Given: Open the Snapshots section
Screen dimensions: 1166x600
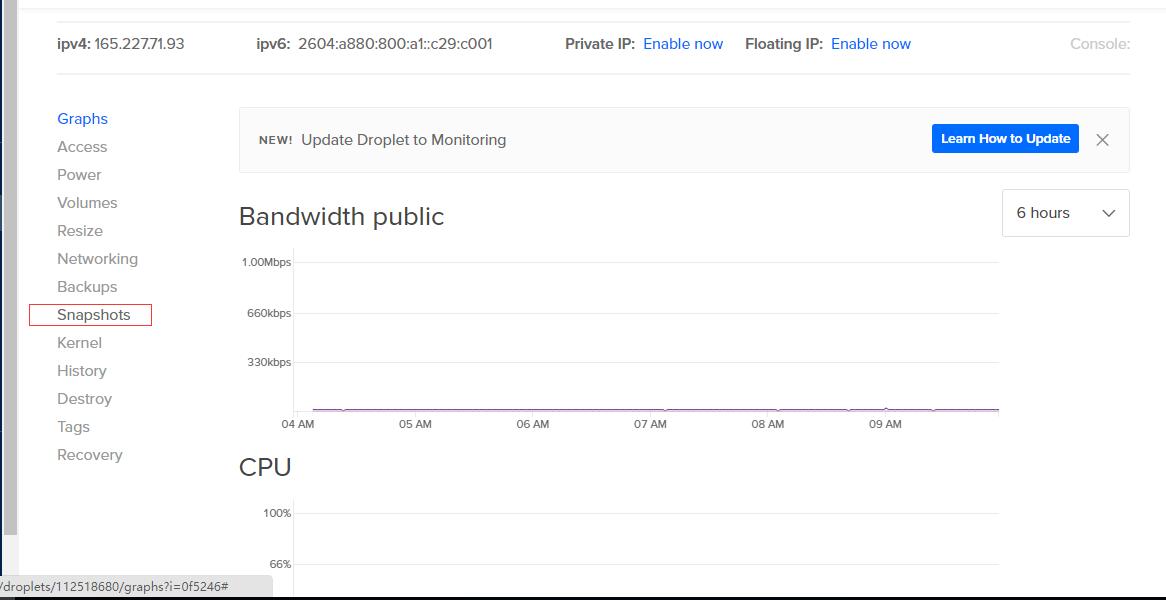Looking at the screenshot, I should tap(93, 315).
